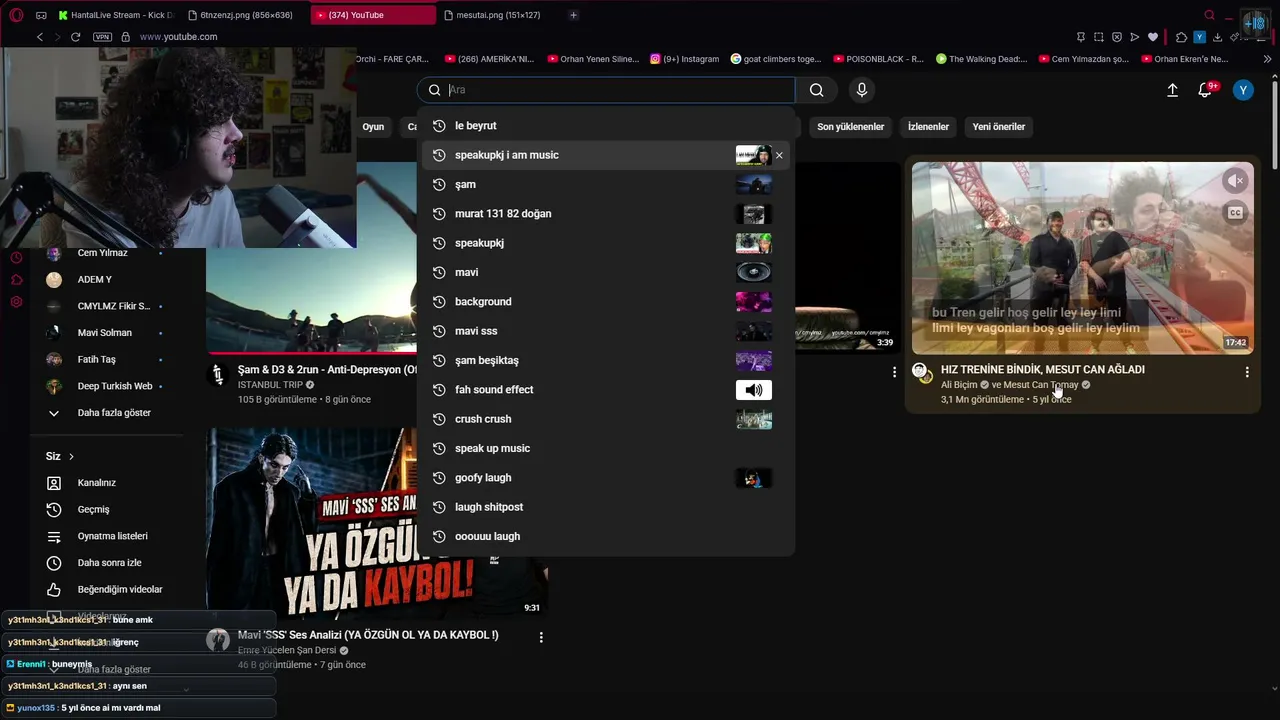The height and width of the screenshot is (720, 1280).
Task: Open 'Oynatma listeleri' playlists icon
Action: (x=54, y=536)
